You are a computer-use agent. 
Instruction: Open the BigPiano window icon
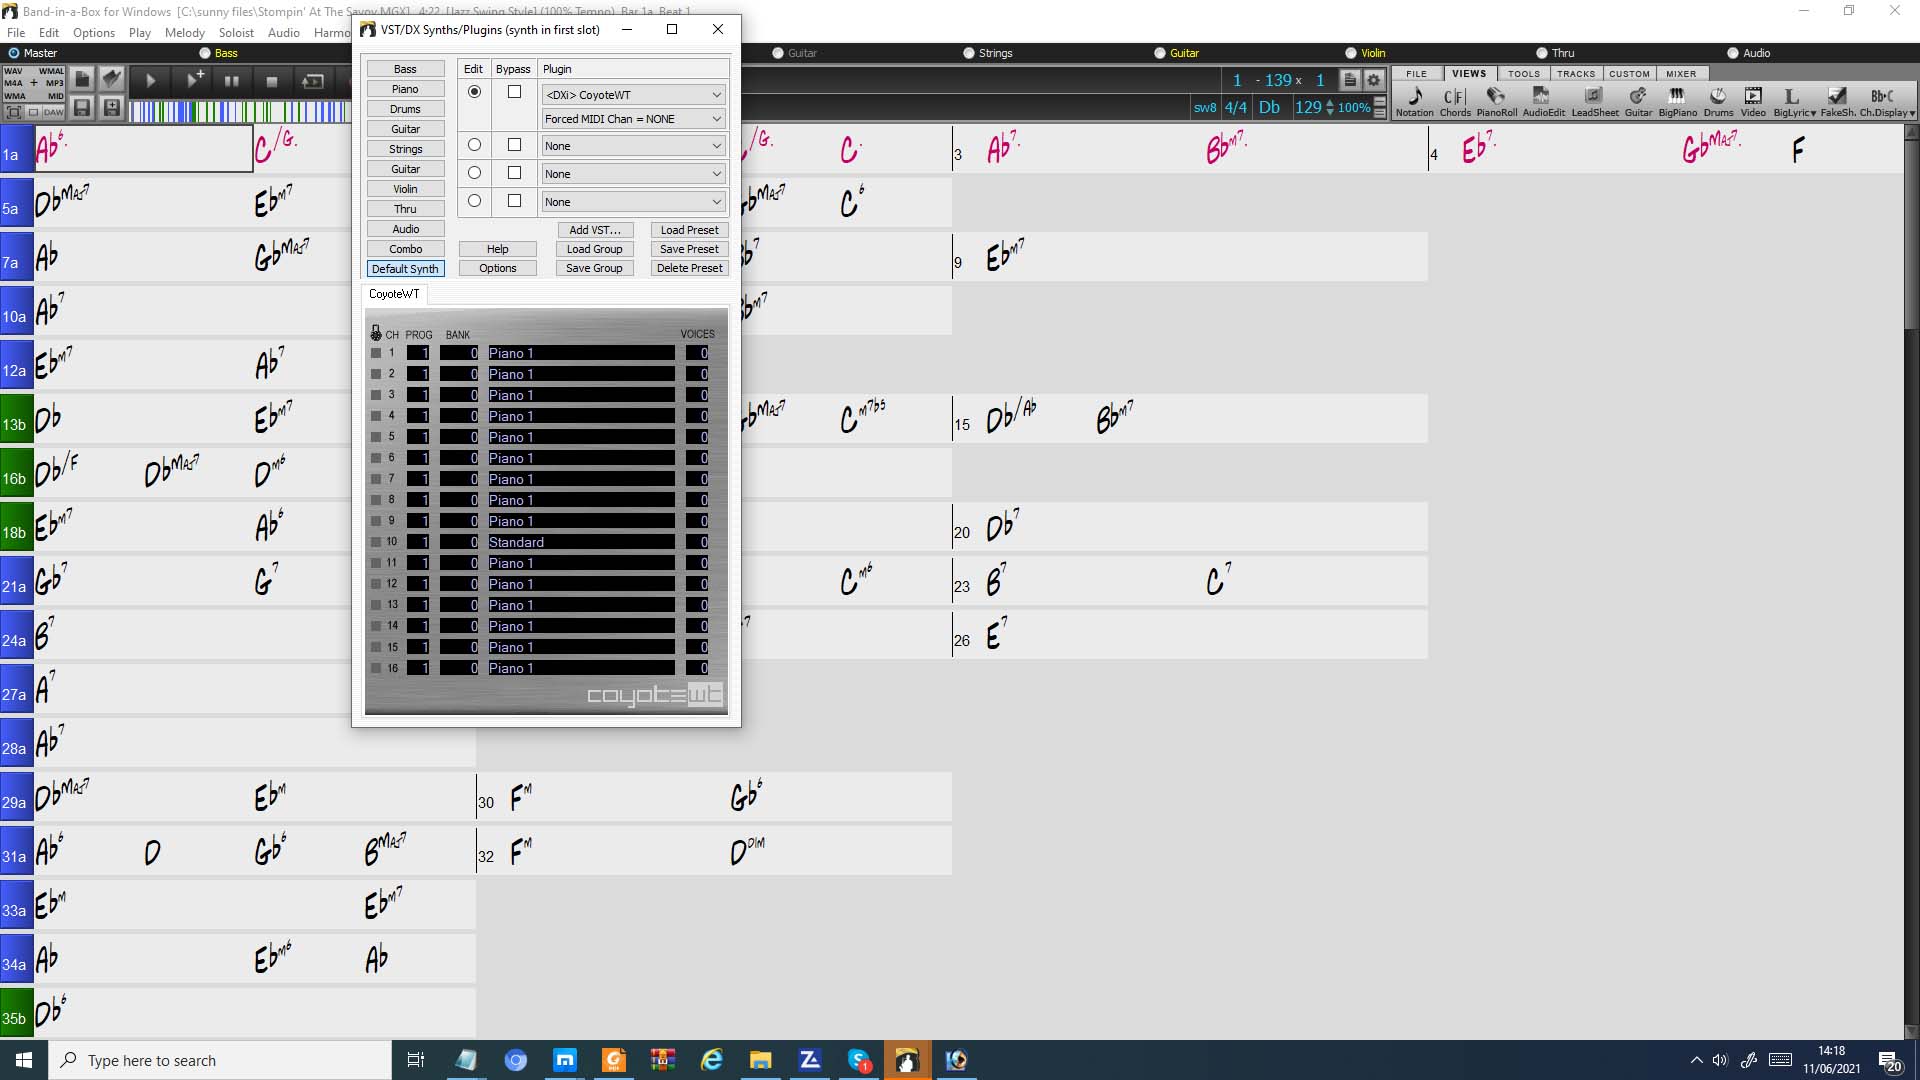pyautogui.click(x=1677, y=101)
